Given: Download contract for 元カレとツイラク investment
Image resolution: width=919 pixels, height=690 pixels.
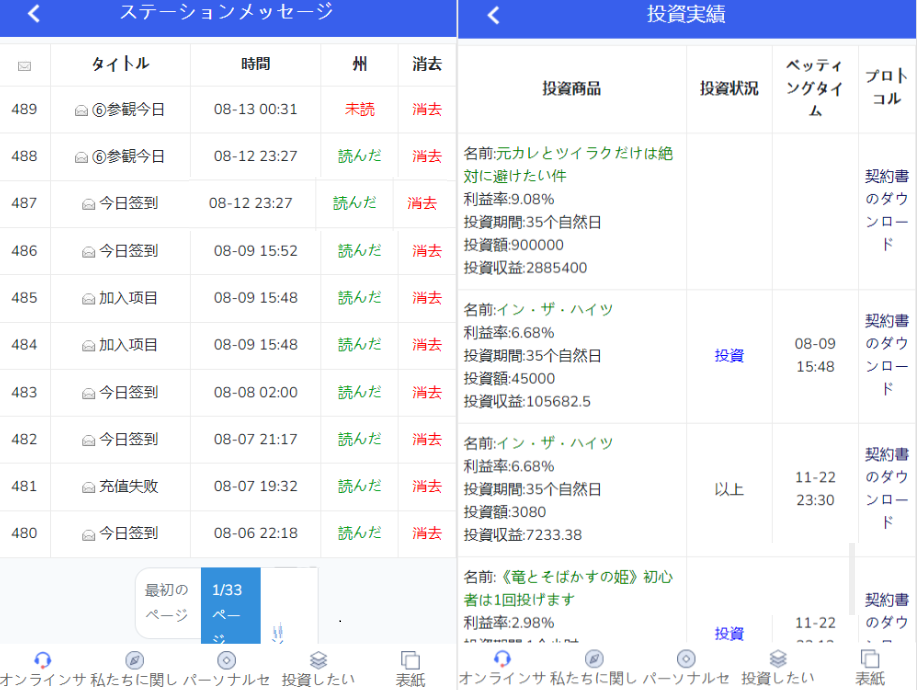Looking at the screenshot, I should coord(887,210).
